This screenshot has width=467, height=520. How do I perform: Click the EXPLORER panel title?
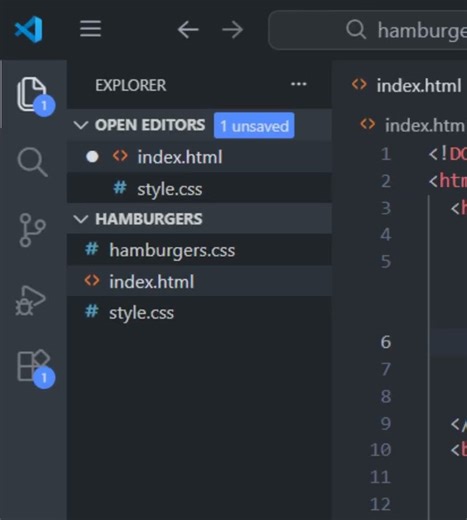[x=130, y=85]
